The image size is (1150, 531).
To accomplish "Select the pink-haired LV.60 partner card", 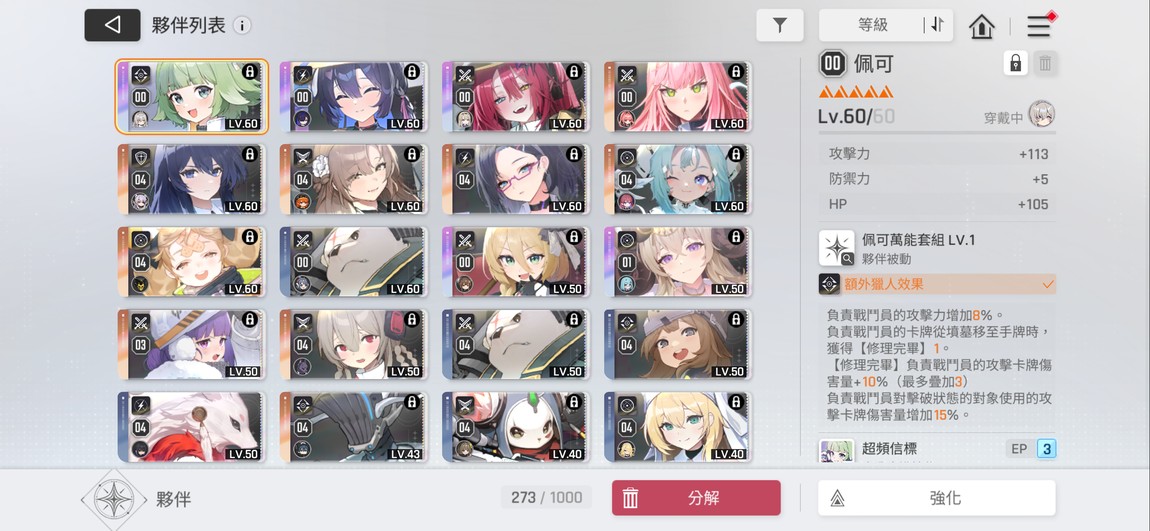I will tap(678, 96).
